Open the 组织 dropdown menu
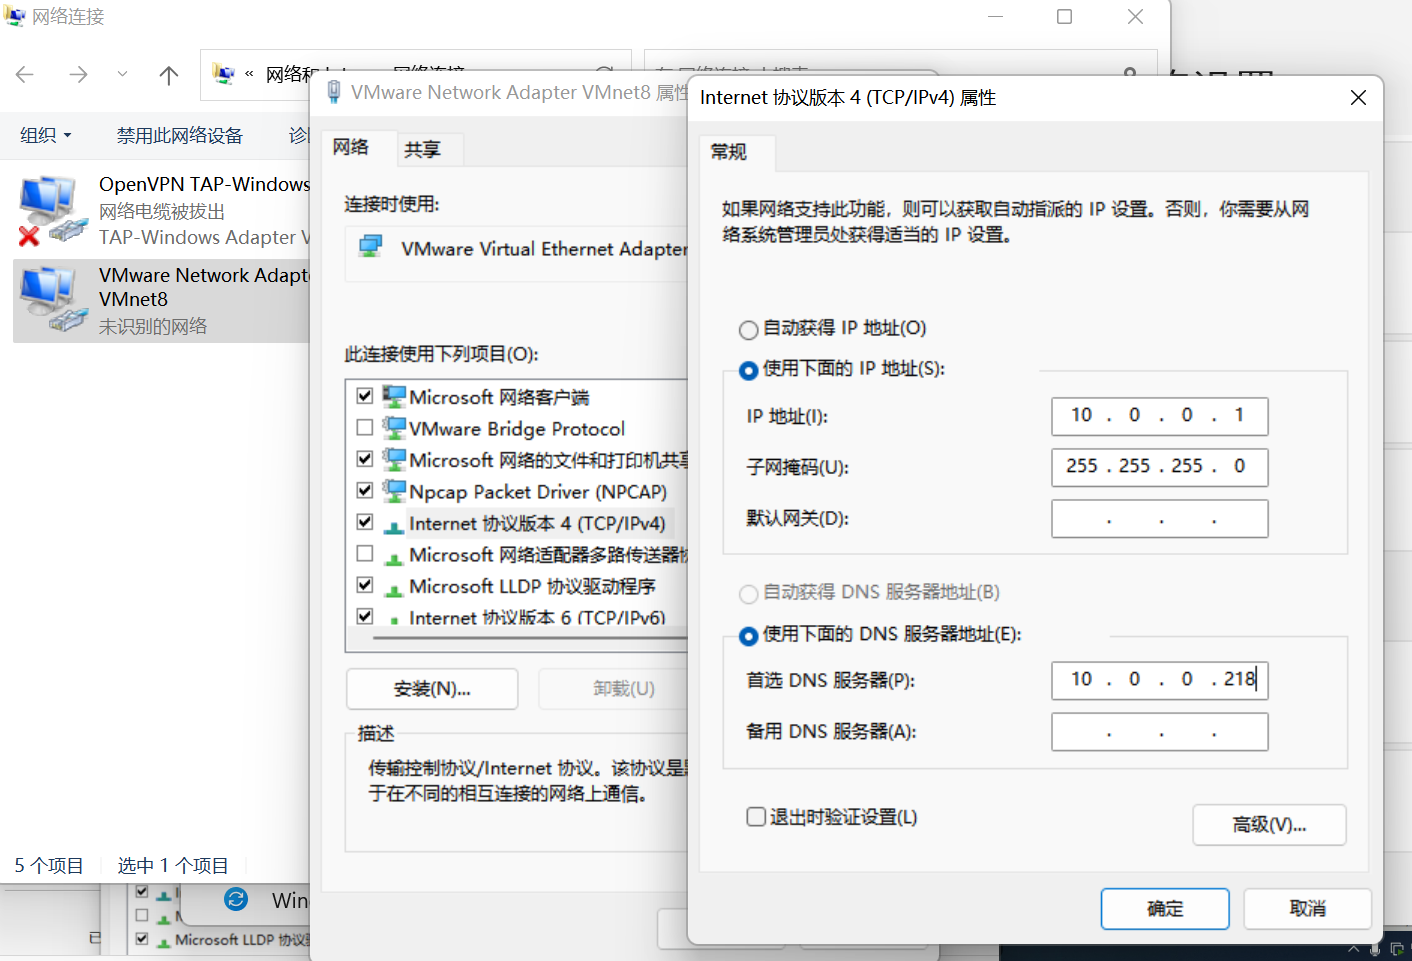The image size is (1412, 961). coord(46,135)
